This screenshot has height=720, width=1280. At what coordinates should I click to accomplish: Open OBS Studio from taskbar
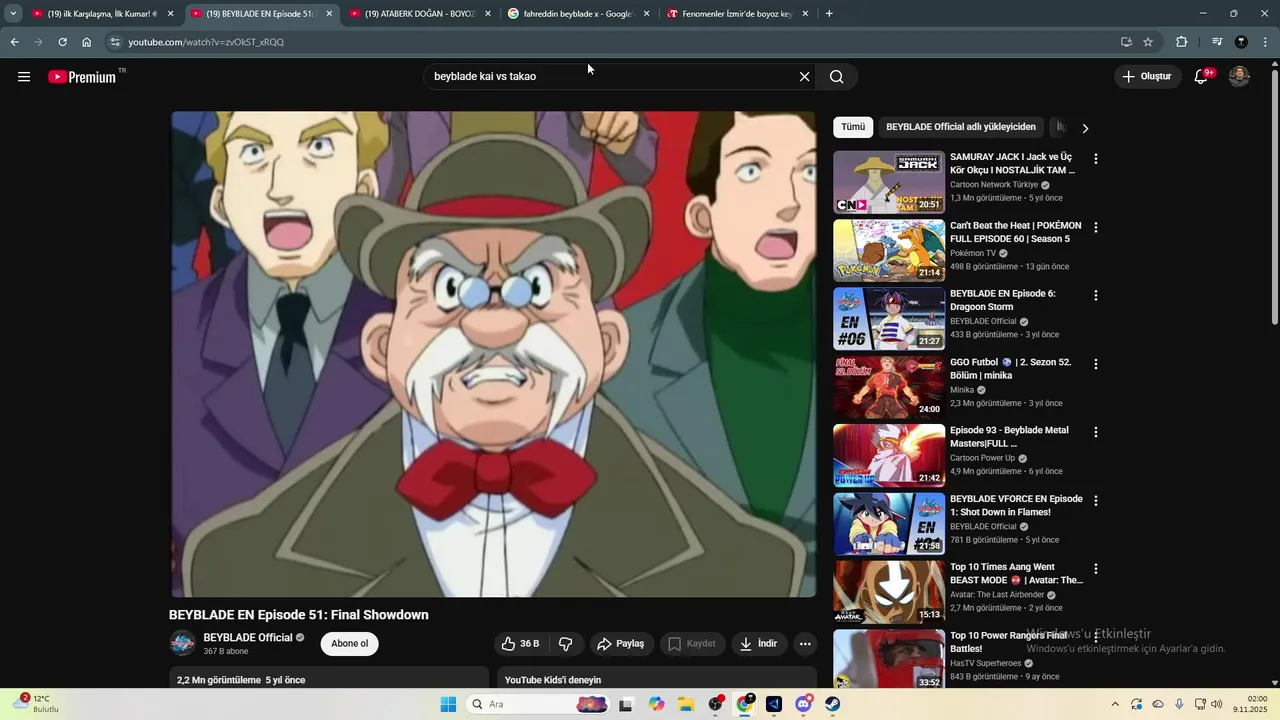[x=716, y=704]
